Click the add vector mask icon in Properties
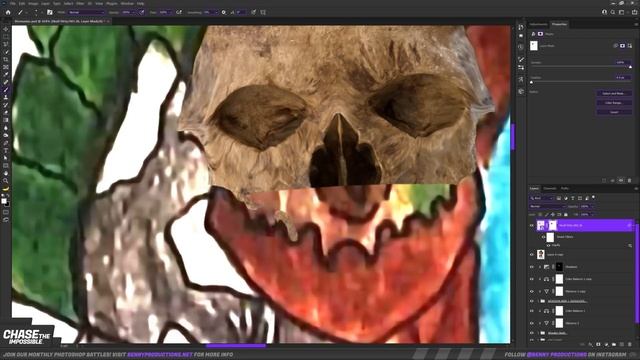 [630, 46]
